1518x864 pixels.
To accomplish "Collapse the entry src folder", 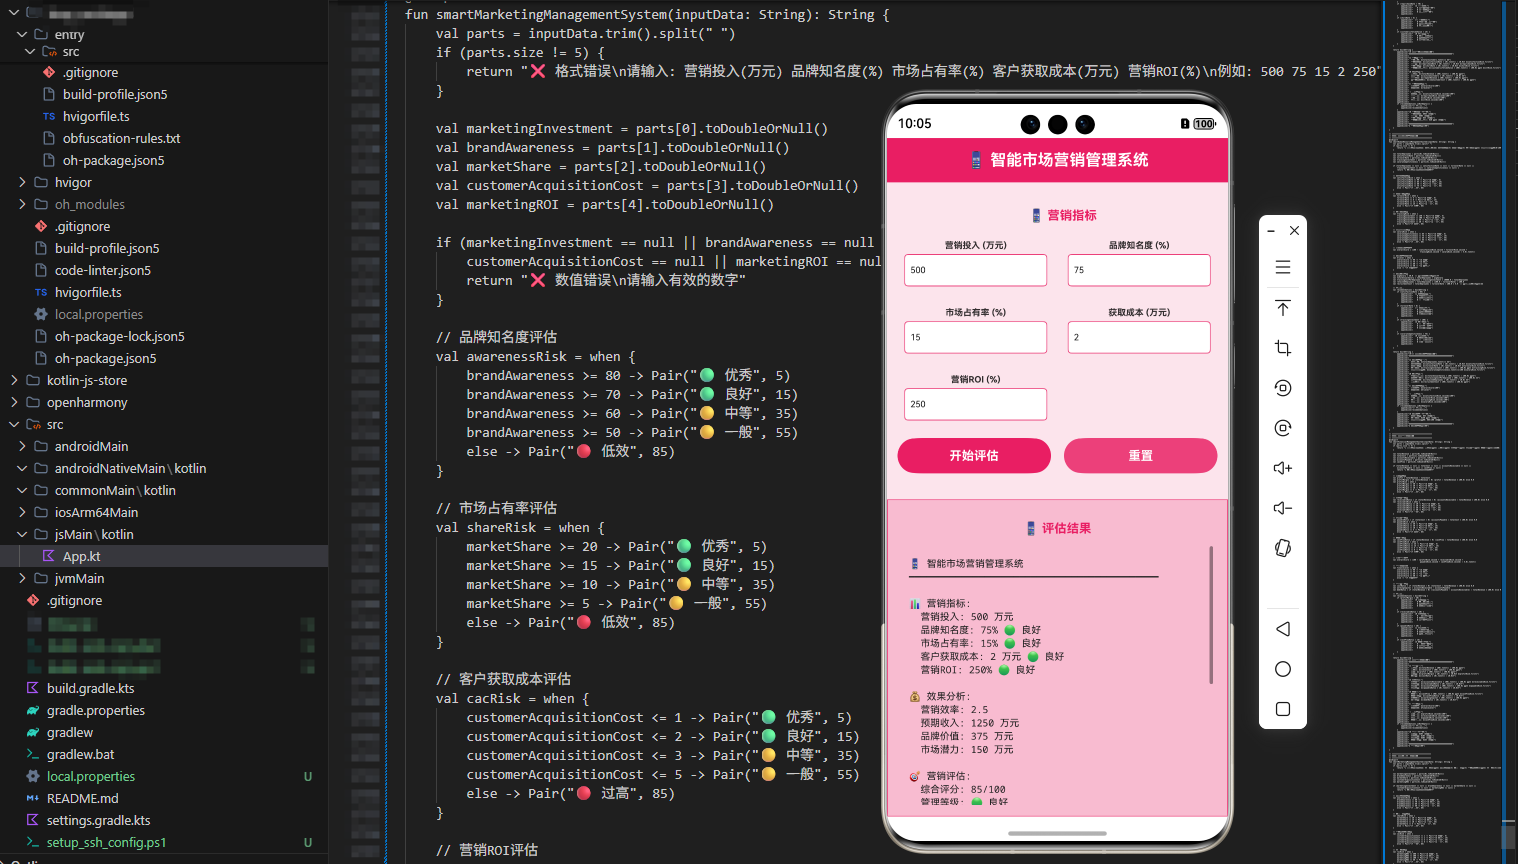I will pos(30,51).
